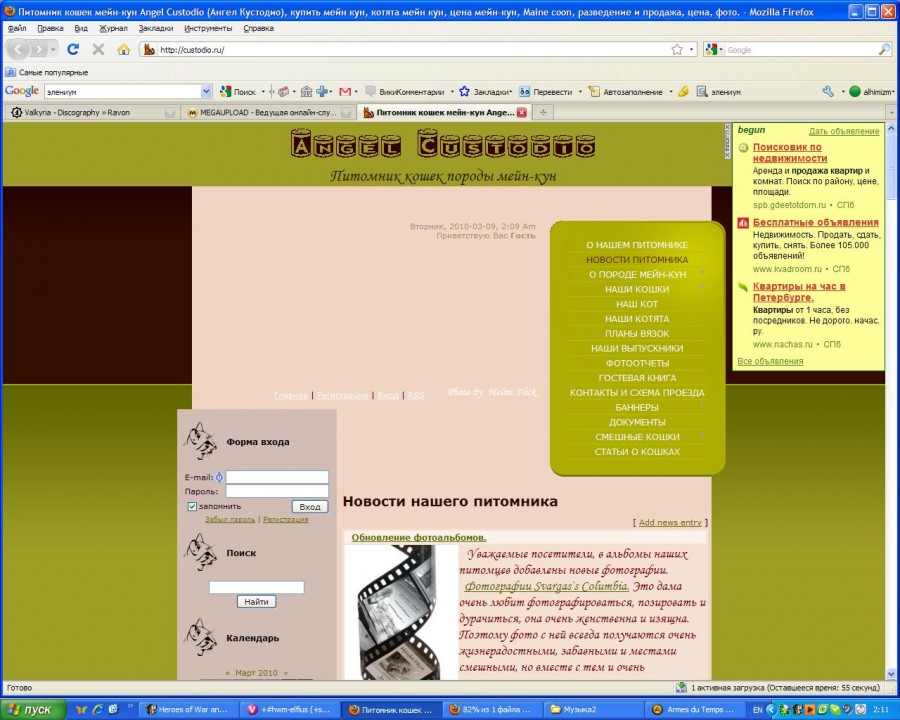Image resolution: width=900 pixels, height=720 pixels.
Task: Expand the Поиск button dropdown arrow
Action: tap(263, 91)
